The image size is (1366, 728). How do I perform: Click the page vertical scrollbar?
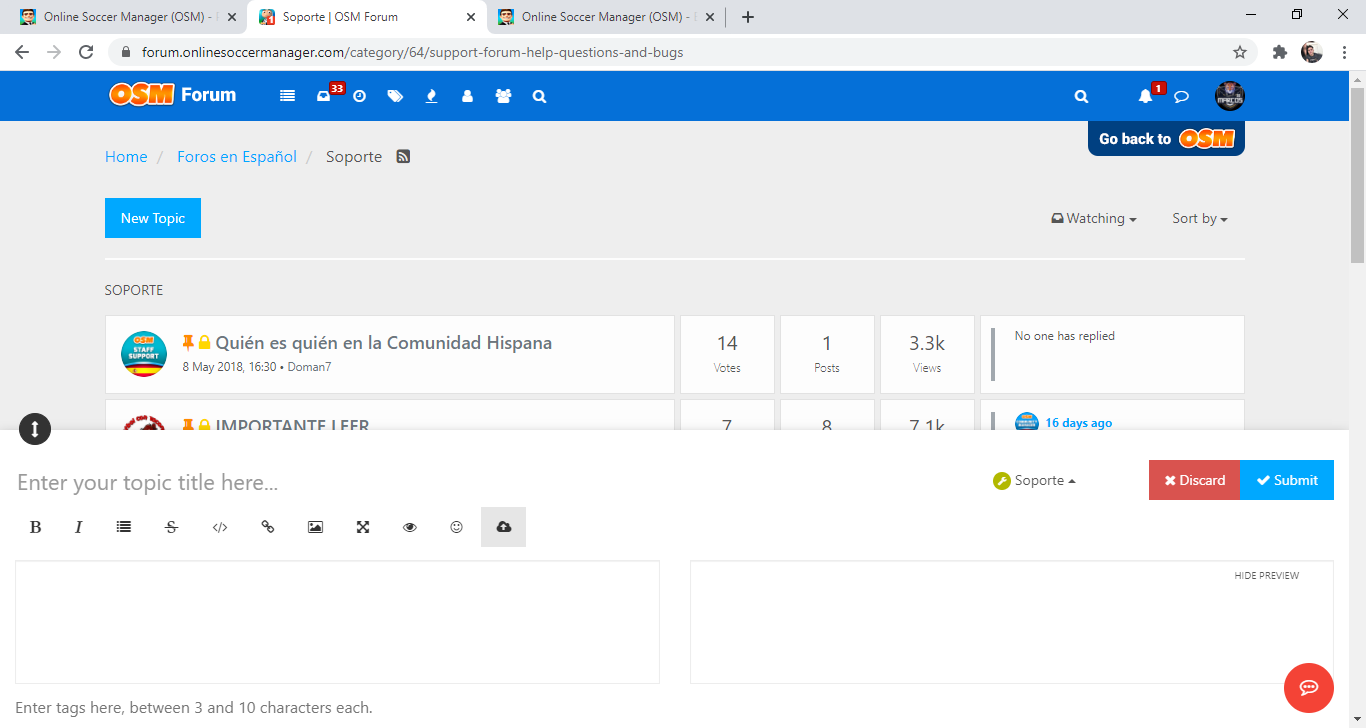pyautogui.click(x=1357, y=176)
